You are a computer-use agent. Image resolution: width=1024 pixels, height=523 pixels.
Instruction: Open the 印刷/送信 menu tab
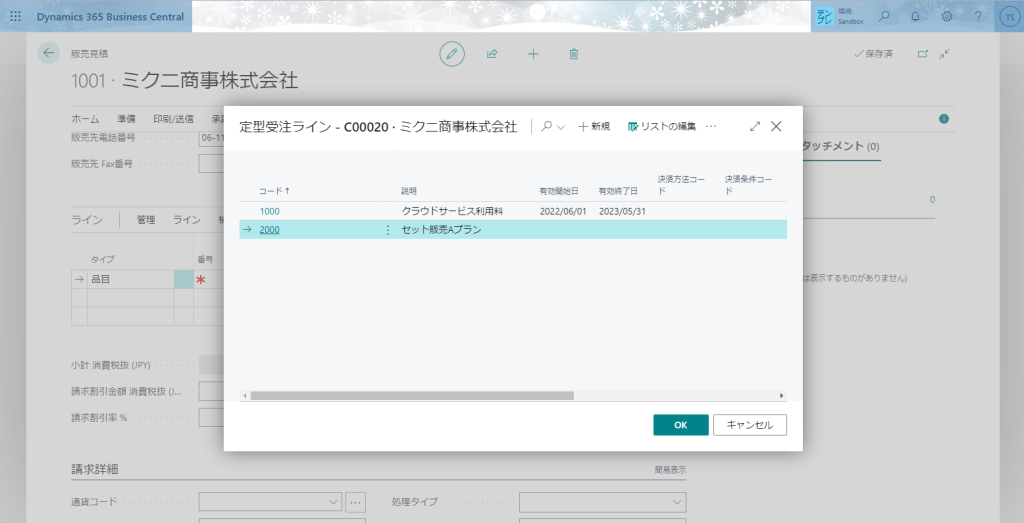tap(173, 119)
